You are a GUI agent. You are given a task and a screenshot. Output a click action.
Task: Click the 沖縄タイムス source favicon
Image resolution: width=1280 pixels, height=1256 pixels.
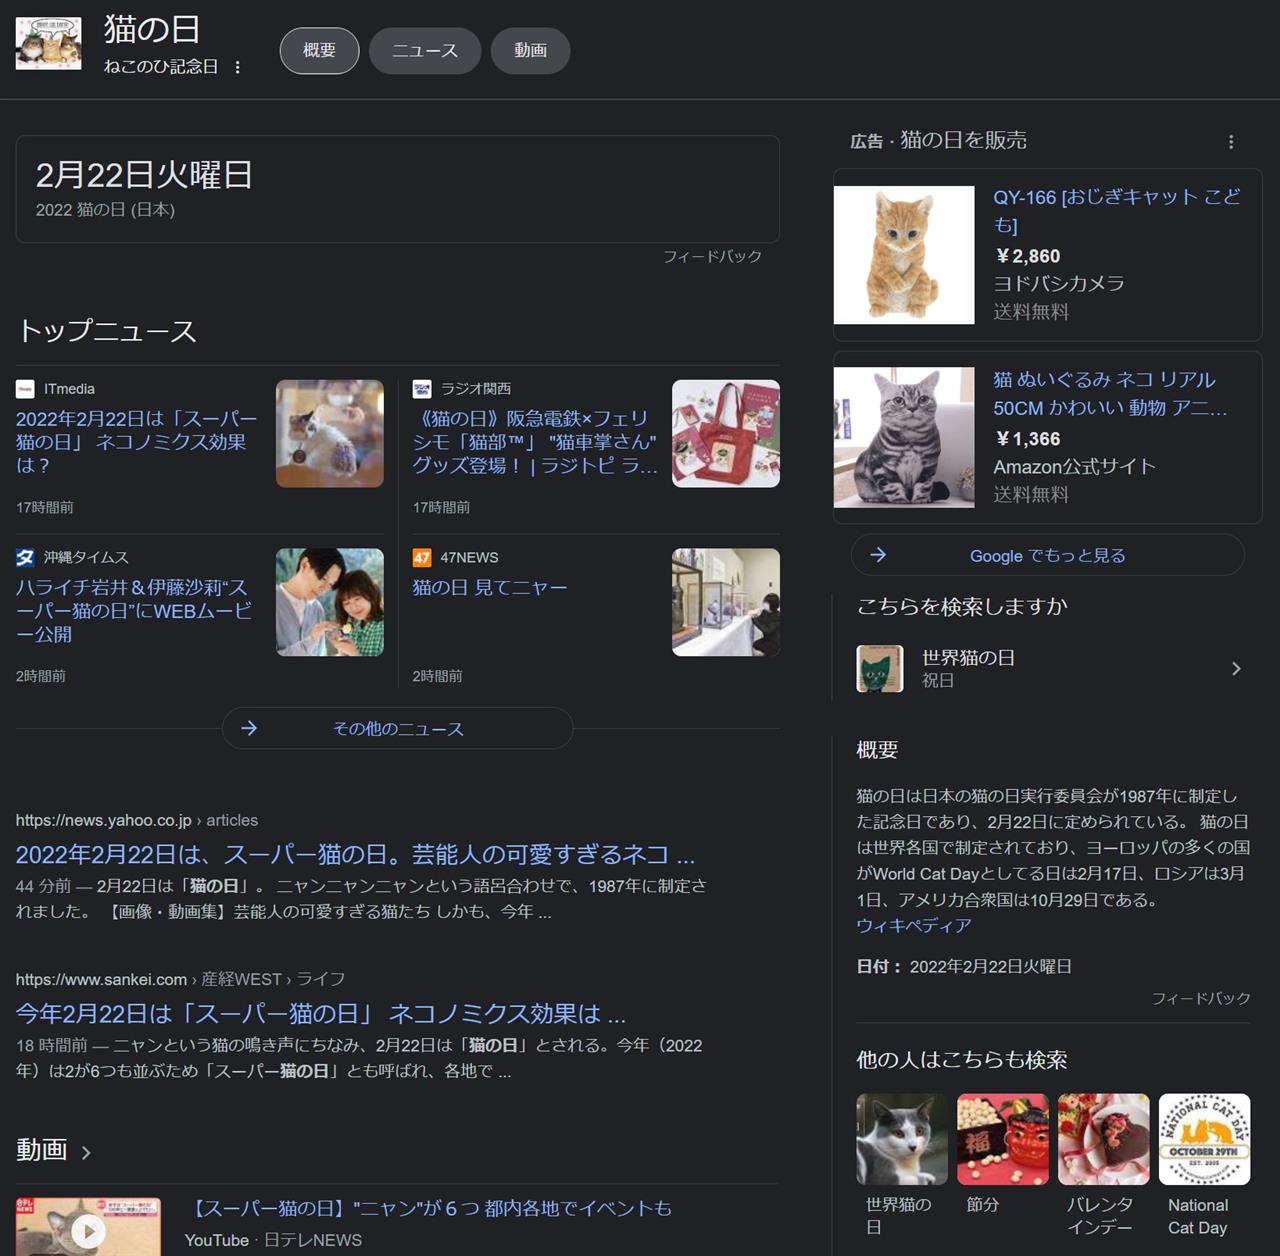coord(25,558)
